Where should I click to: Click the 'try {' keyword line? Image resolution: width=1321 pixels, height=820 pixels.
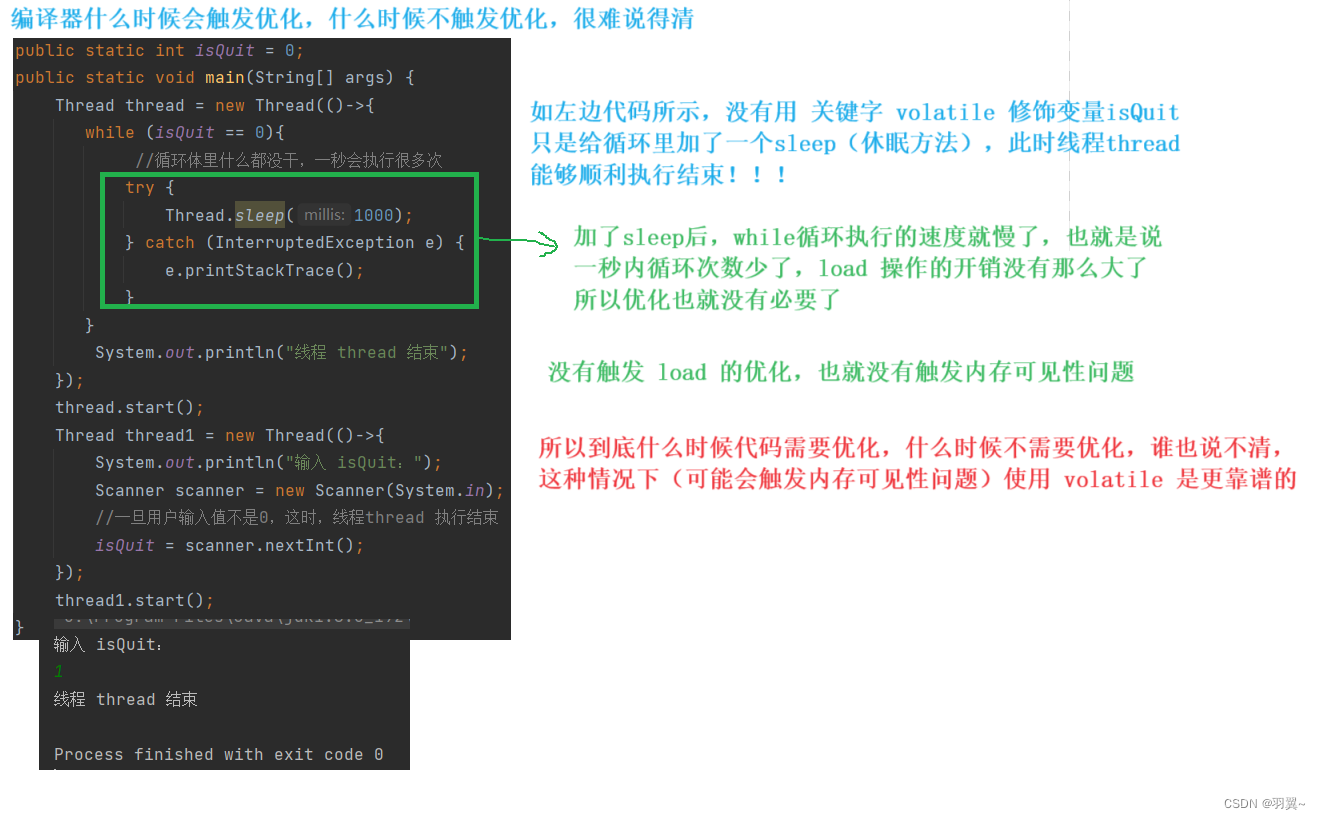click(x=150, y=187)
